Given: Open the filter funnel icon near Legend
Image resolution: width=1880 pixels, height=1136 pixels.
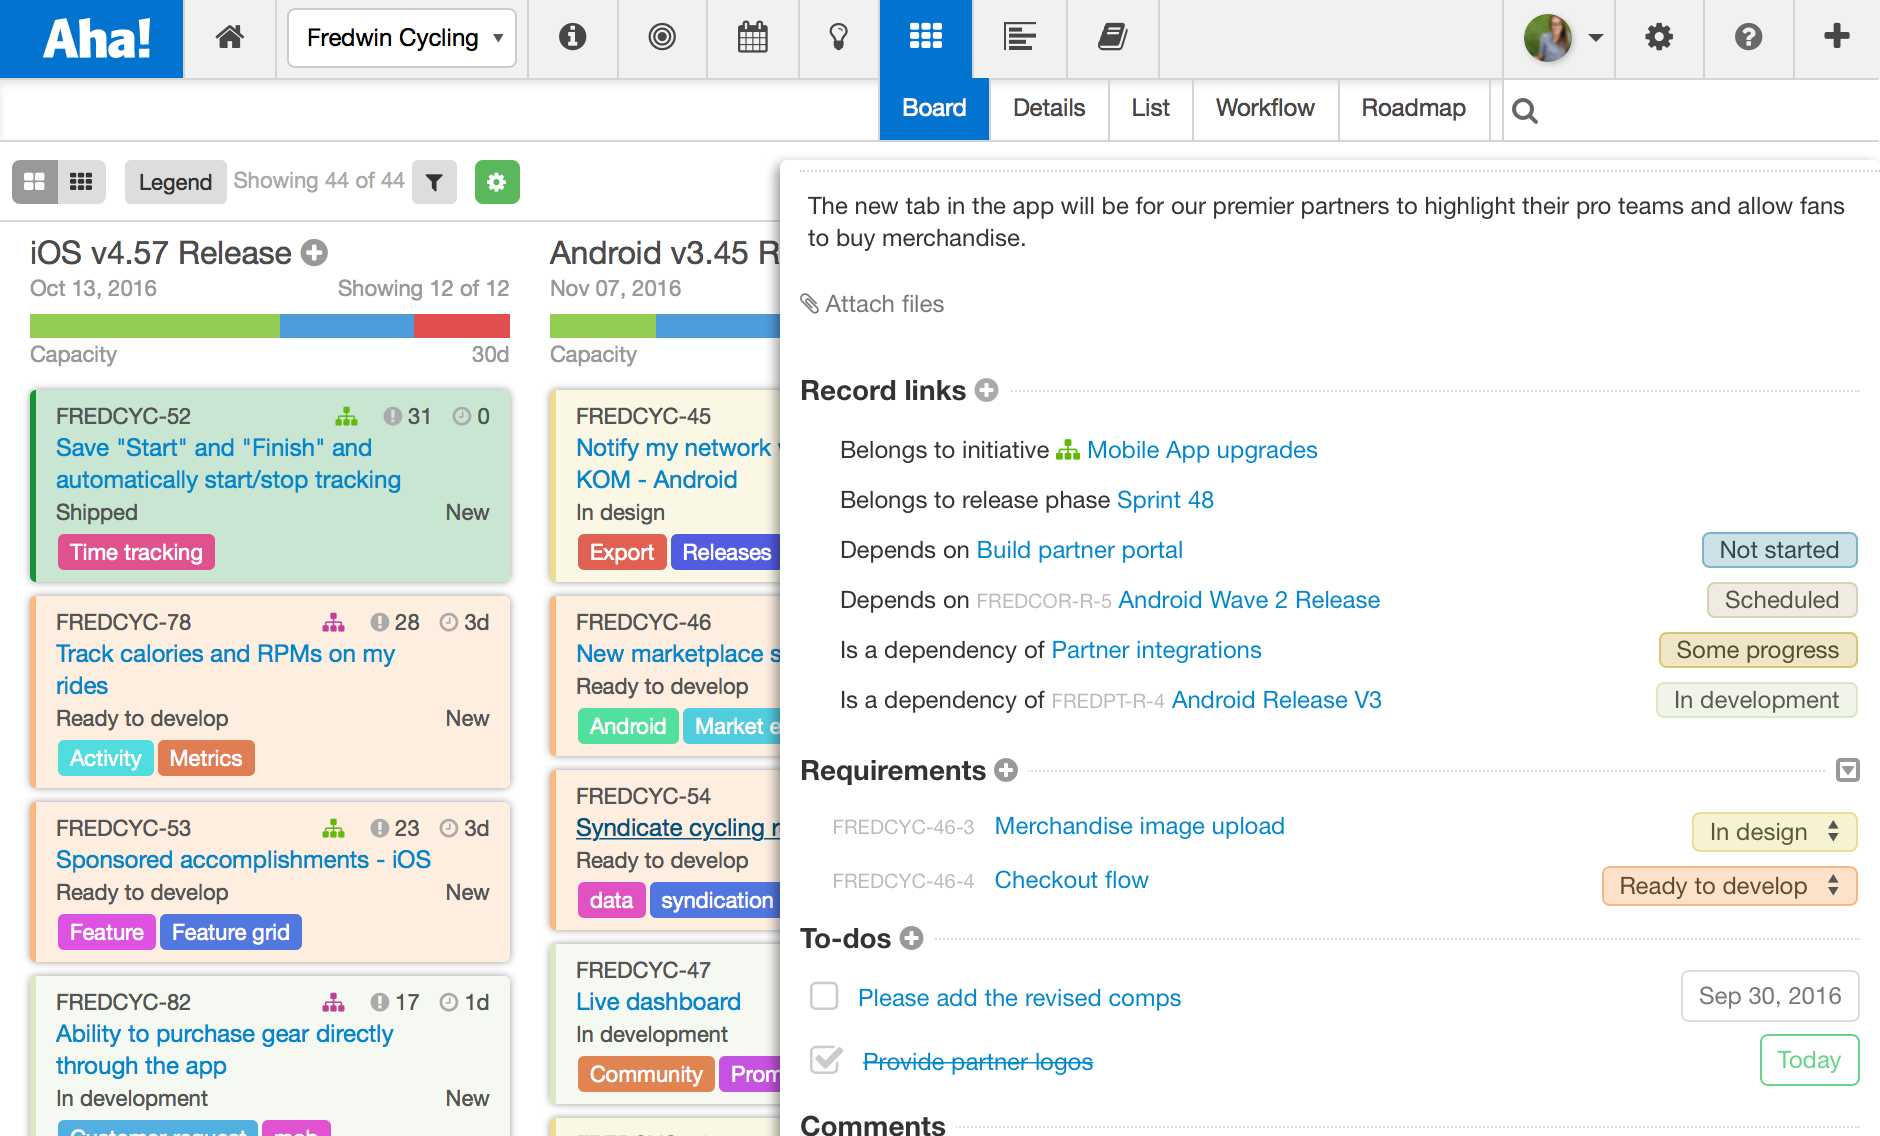Looking at the screenshot, I should tap(434, 182).
